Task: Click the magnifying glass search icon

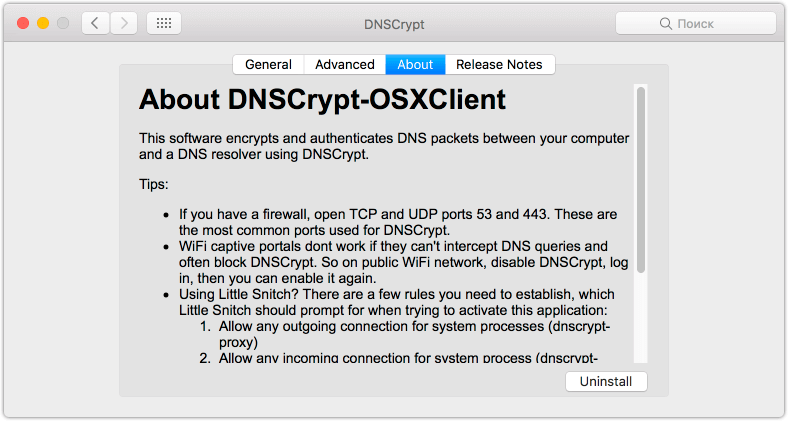Action: tap(665, 24)
